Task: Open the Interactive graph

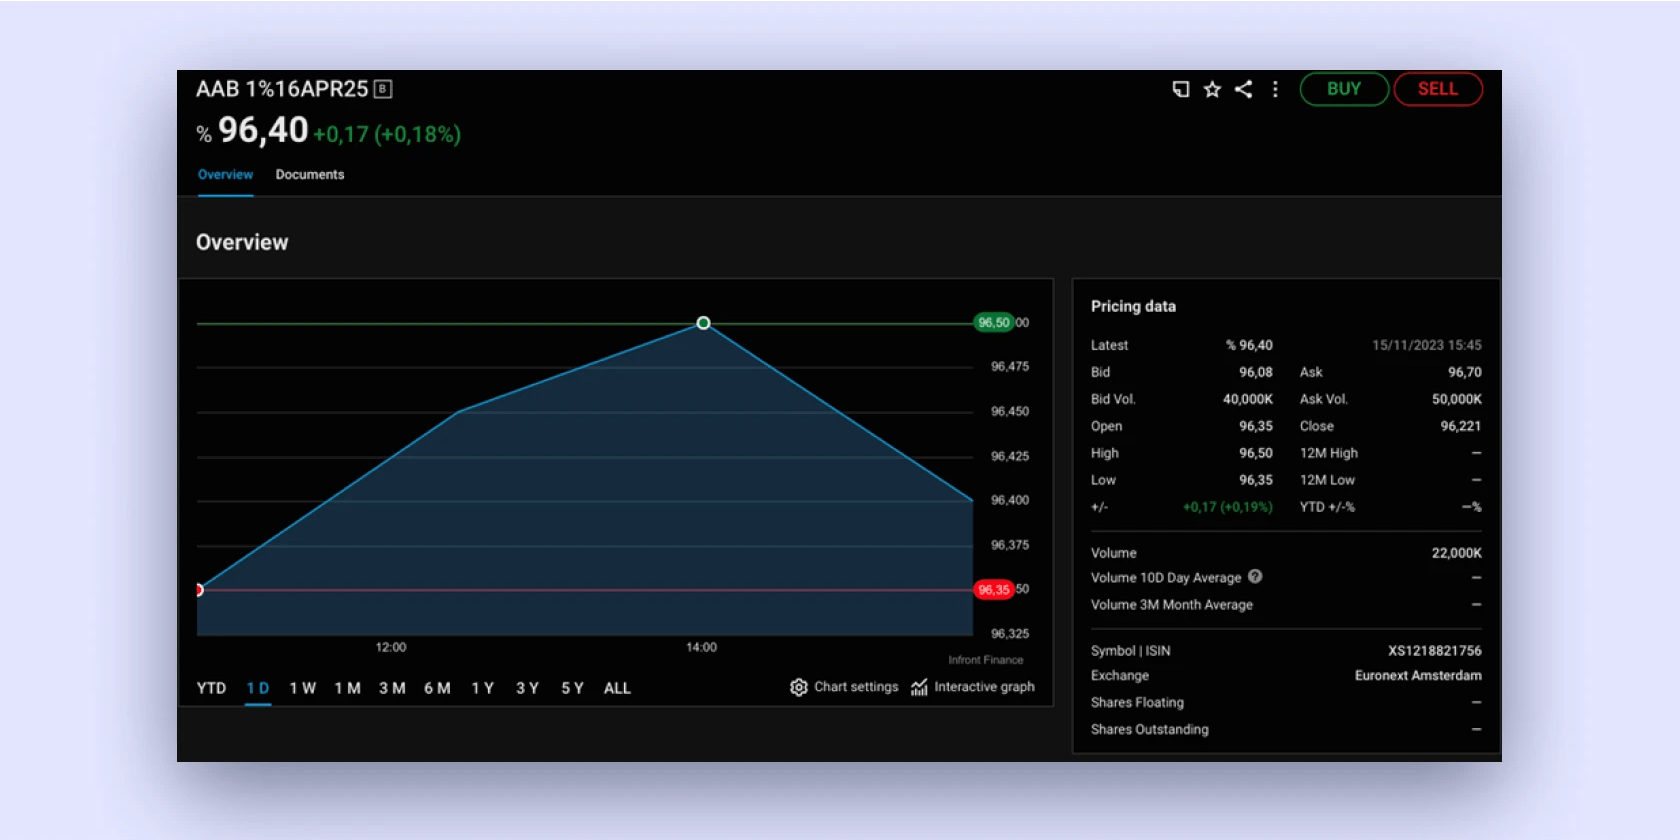Action: click(973, 687)
